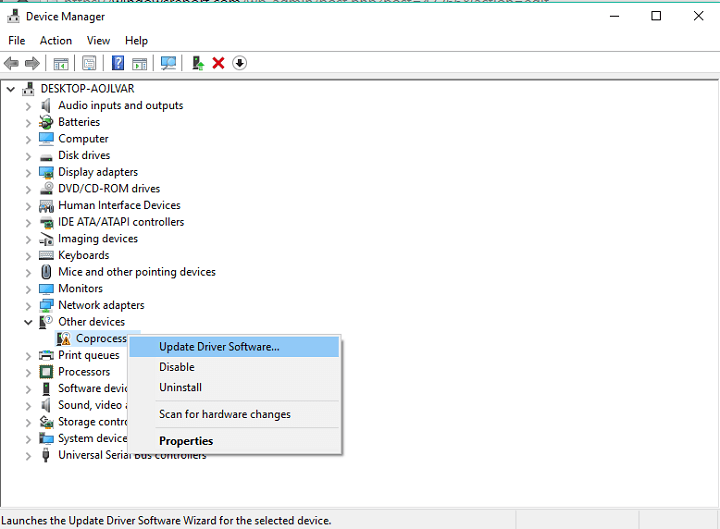Click the Back arrow toolbar icon
The image size is (720, 529).
coord(11,63)
